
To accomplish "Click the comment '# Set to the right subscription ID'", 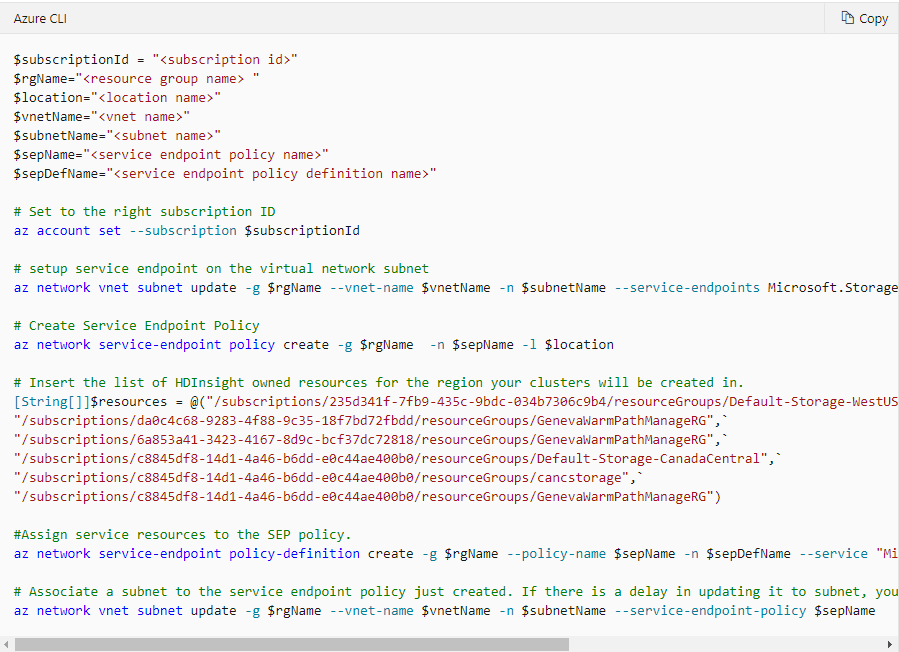I will (x=144, y=212).
